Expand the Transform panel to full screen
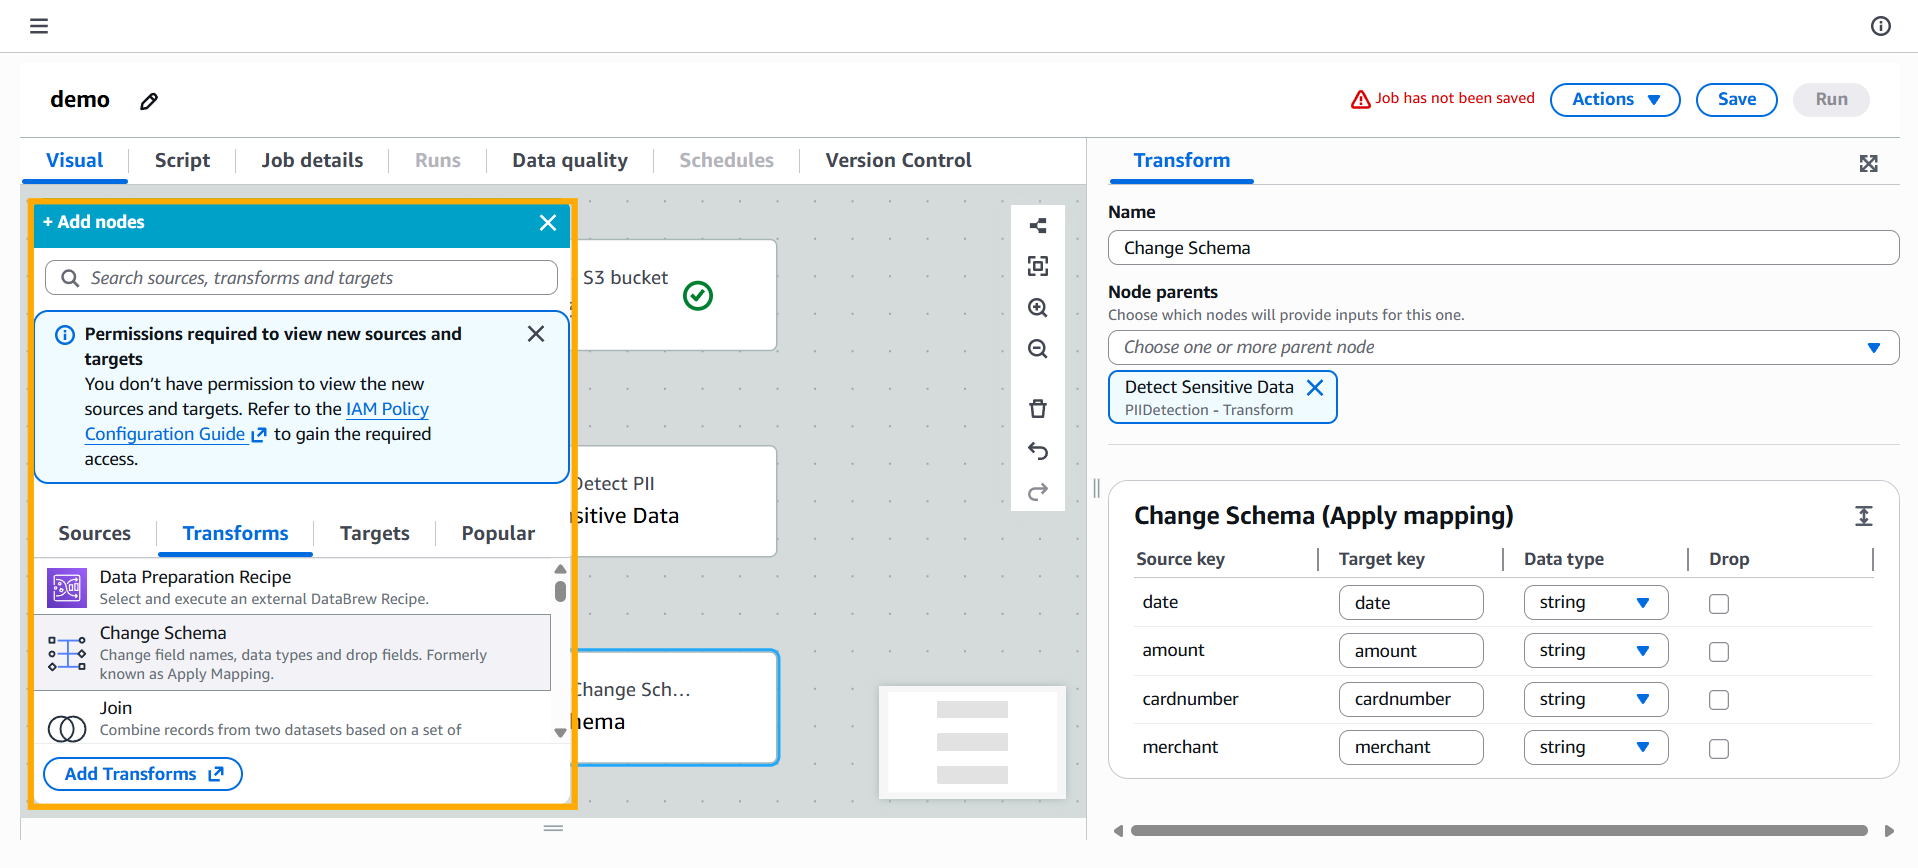Image resolution: width=1918 pixels, height=868 pixels. (1868, 163)
